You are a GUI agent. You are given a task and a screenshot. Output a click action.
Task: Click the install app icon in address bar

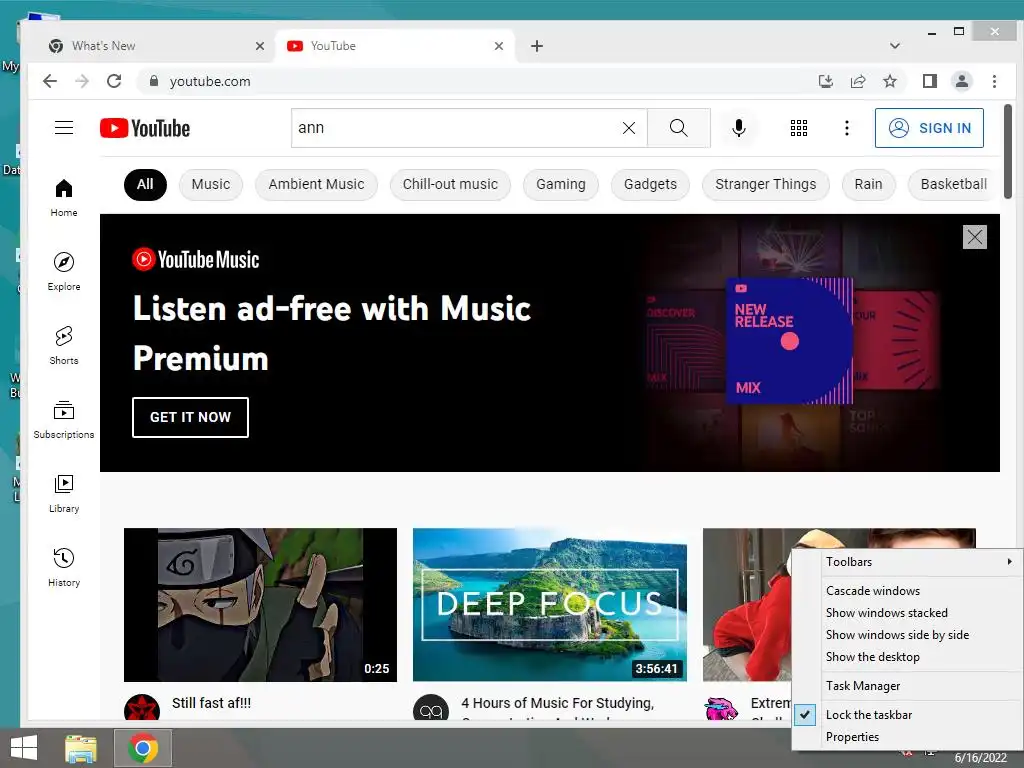coord(825,81)
